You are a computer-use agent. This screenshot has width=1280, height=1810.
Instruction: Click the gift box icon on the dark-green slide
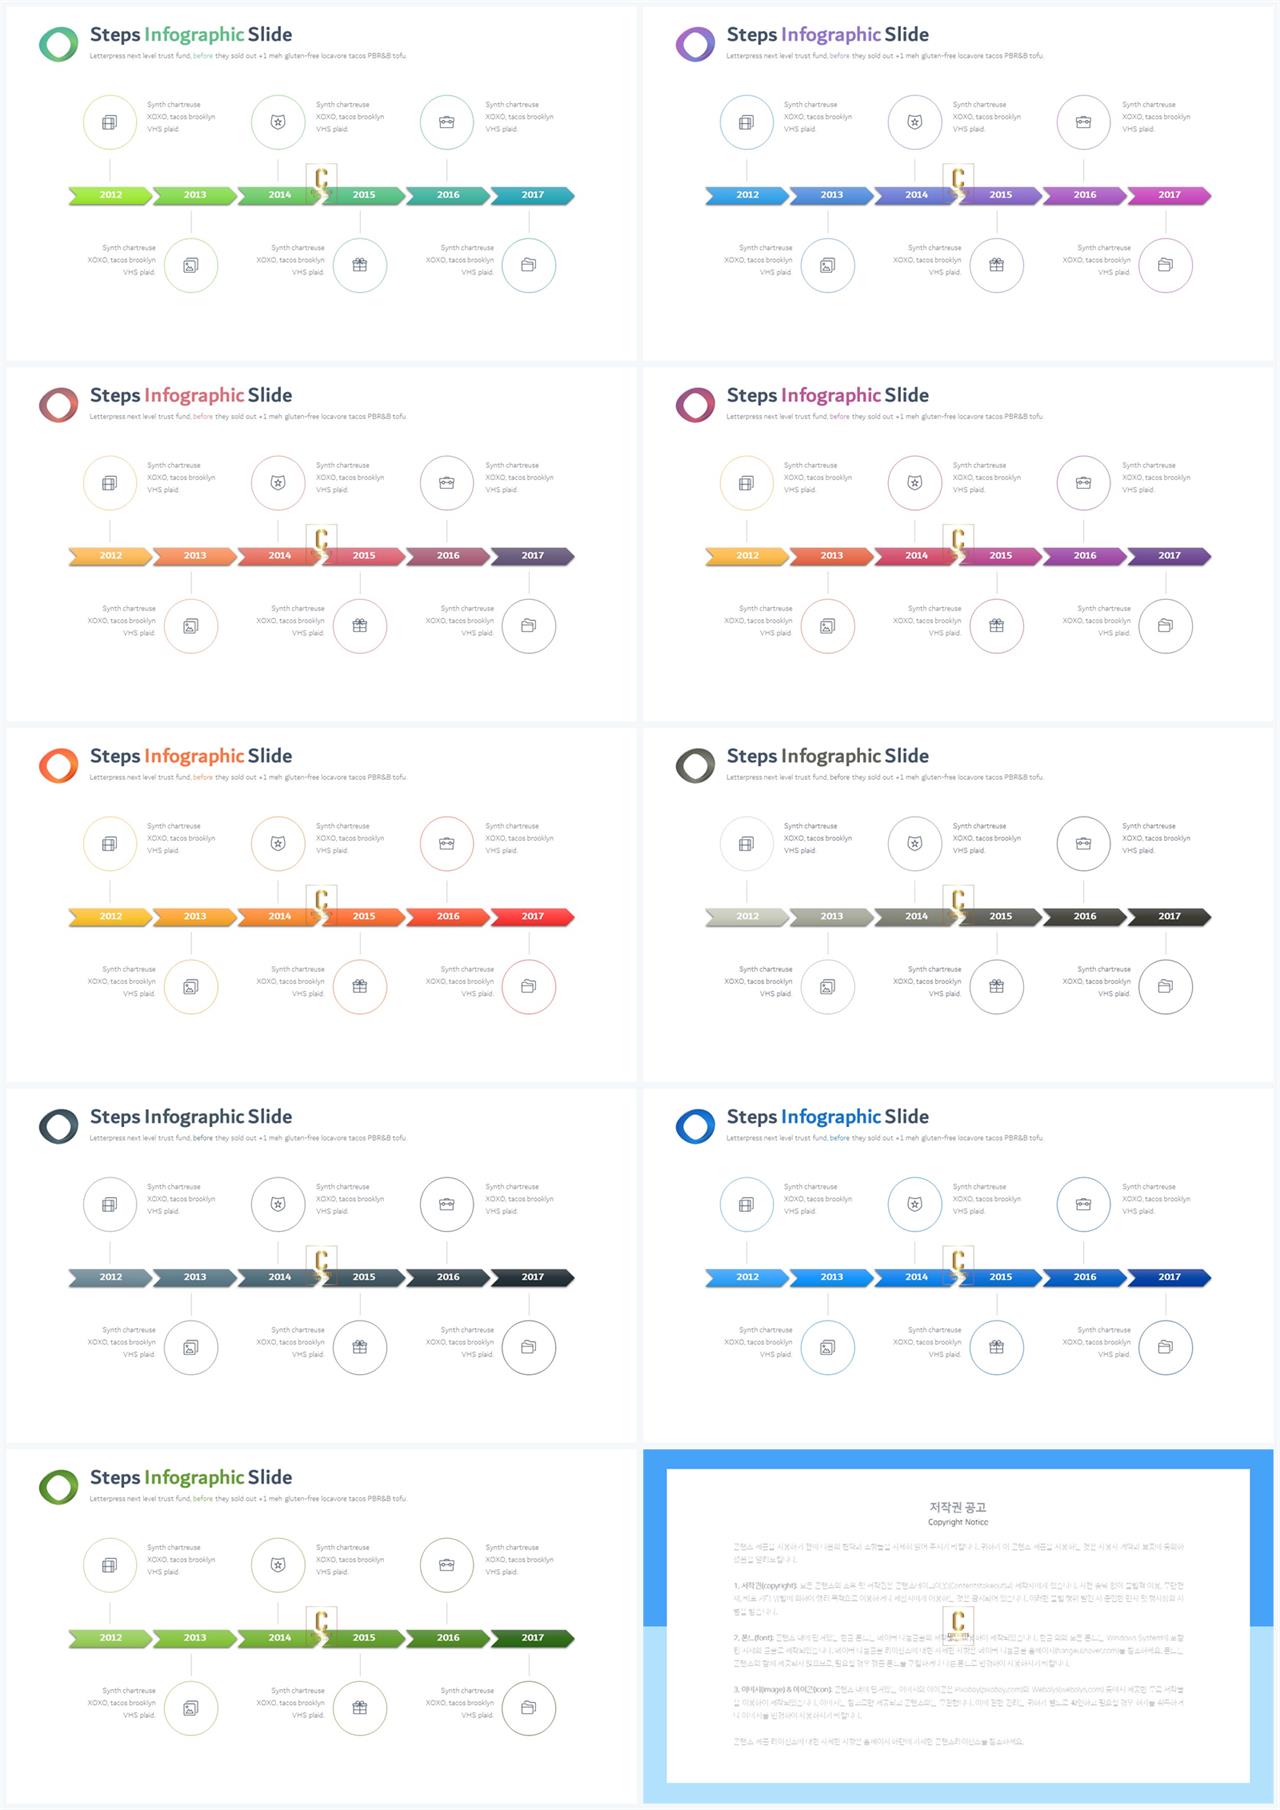coord(360,1708)
